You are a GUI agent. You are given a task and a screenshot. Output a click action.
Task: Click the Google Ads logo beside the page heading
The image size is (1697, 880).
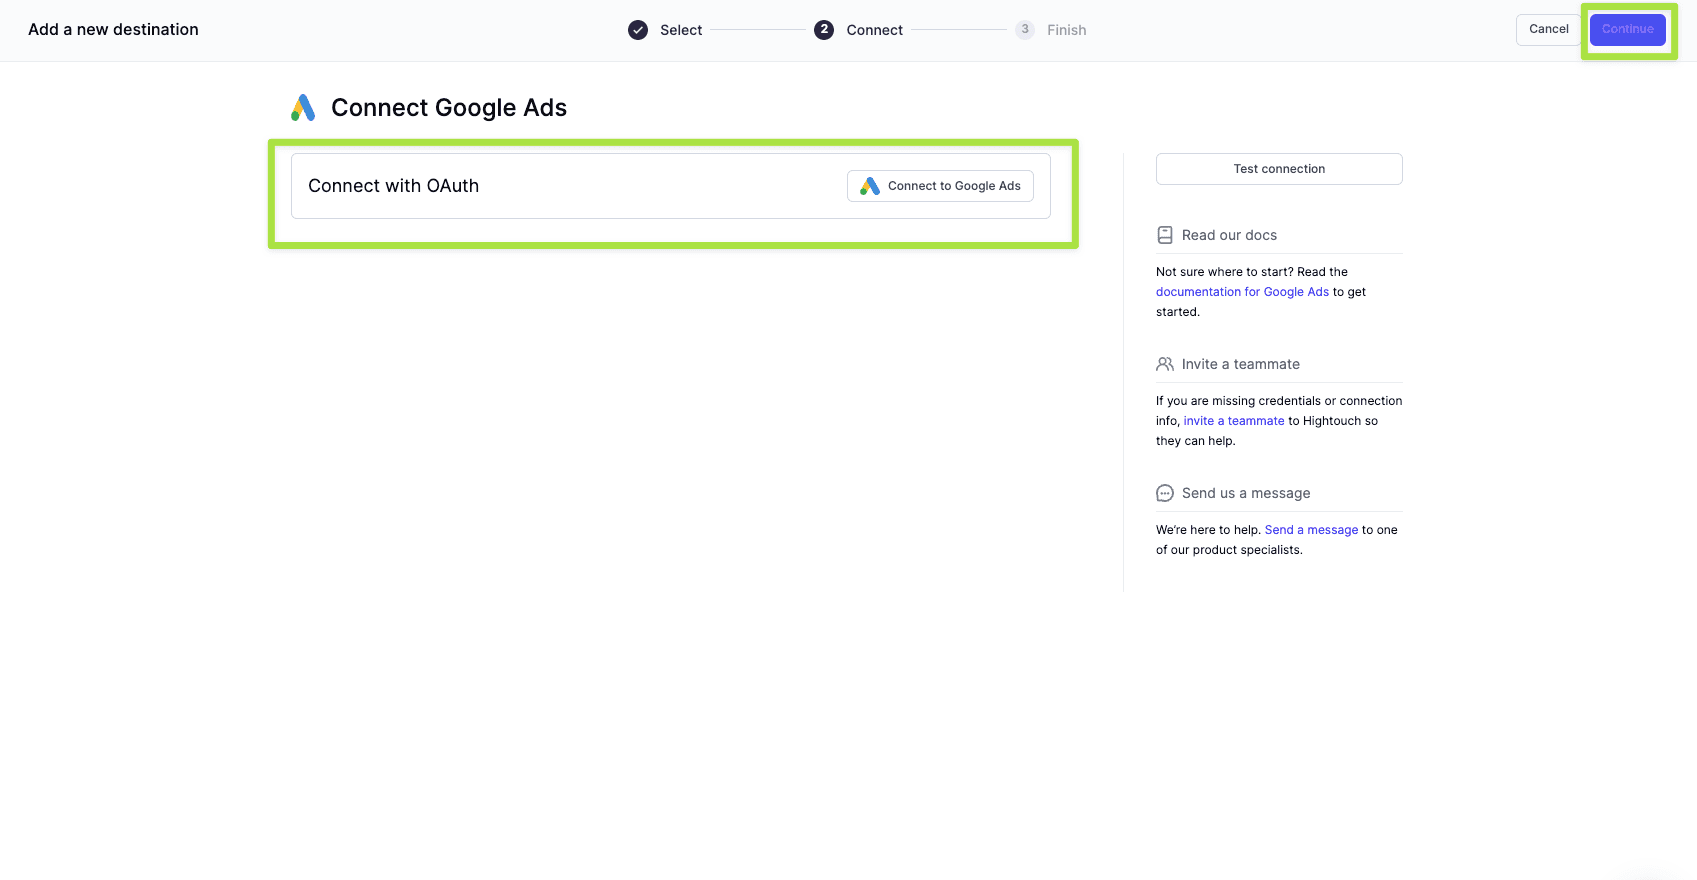pyautogui.click(x=303, y=108)
